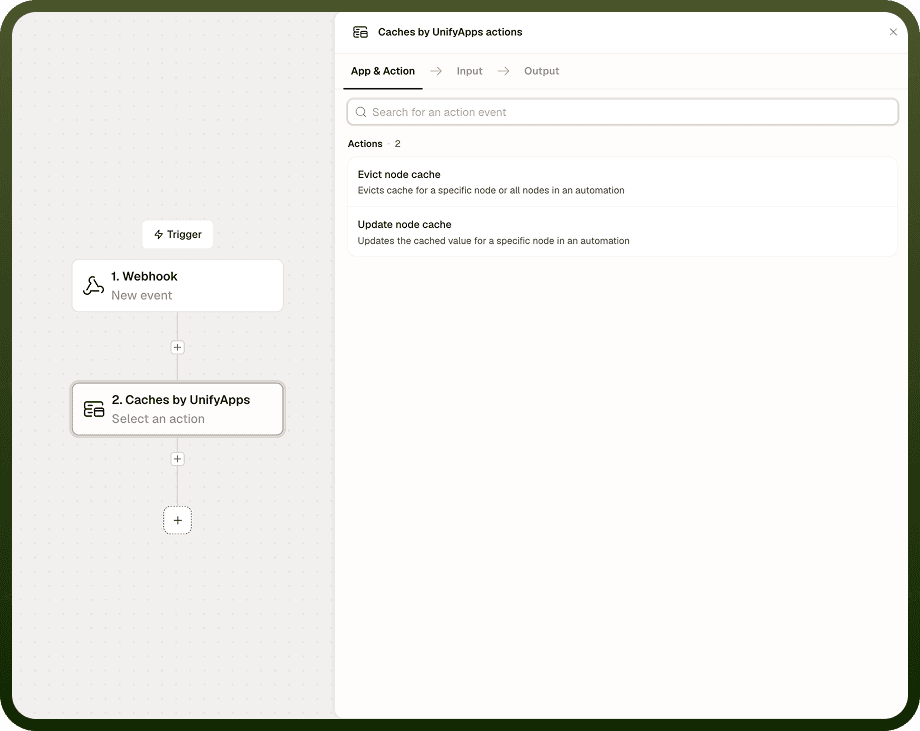
Task: Add a step right after the Caches node
Action: [177, 459]
